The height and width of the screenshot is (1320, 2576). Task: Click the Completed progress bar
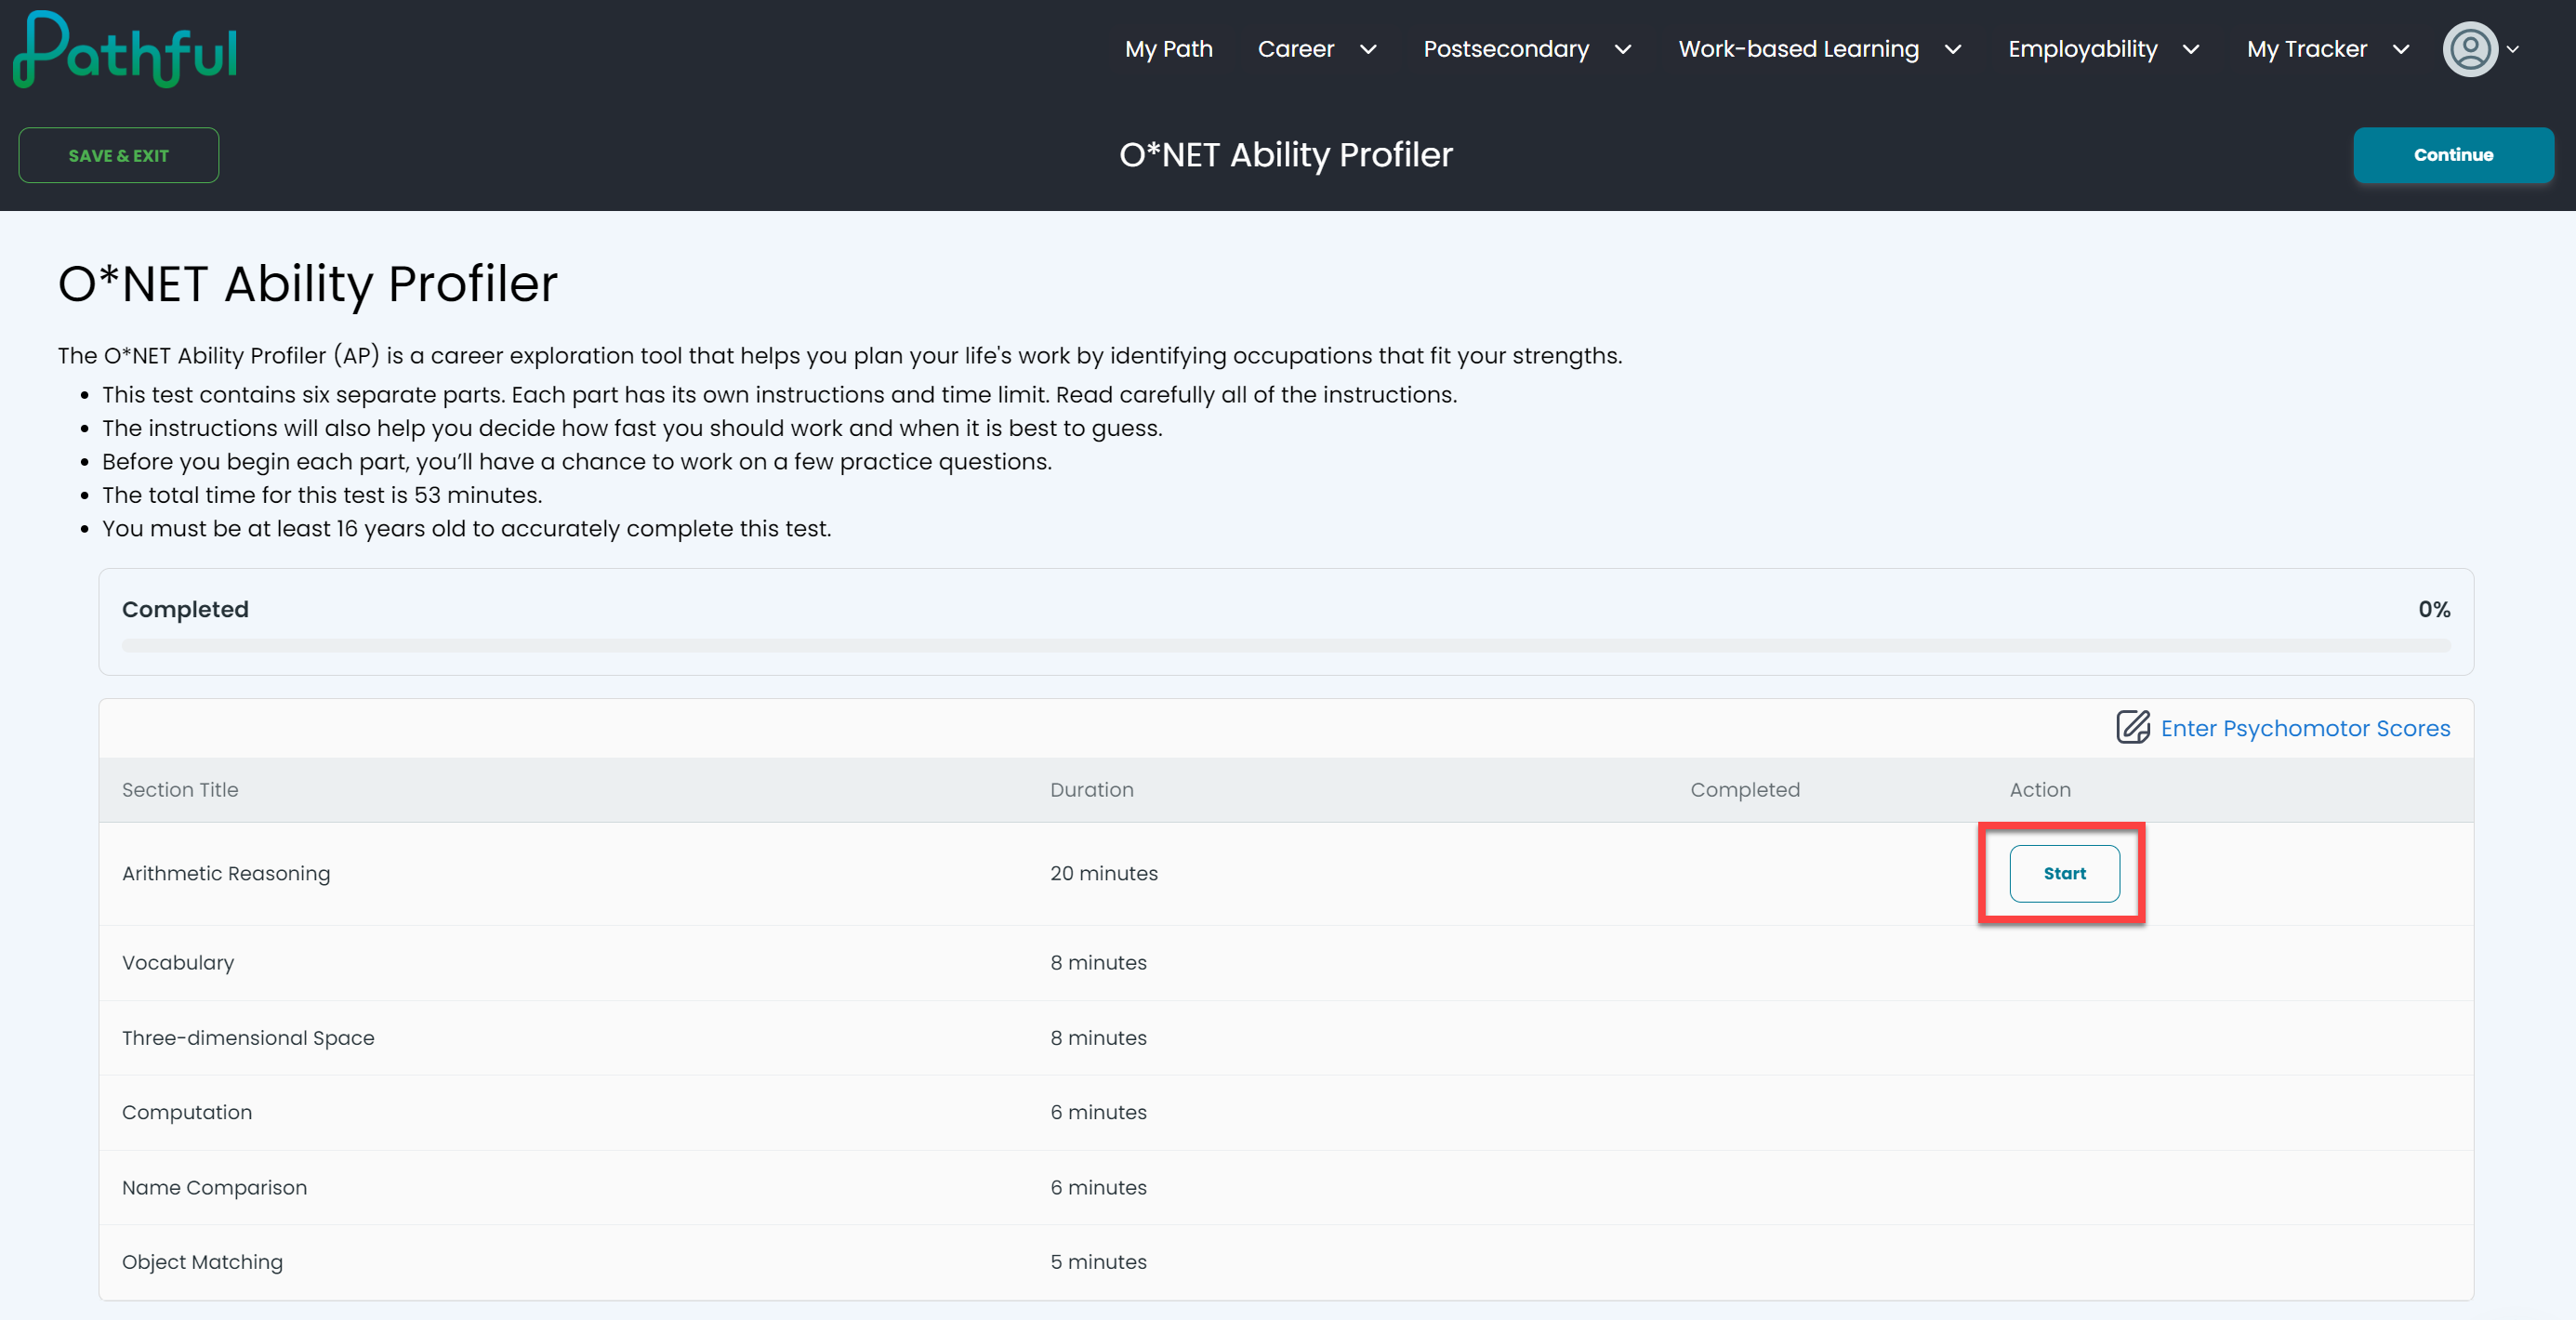click(1286, 646)
